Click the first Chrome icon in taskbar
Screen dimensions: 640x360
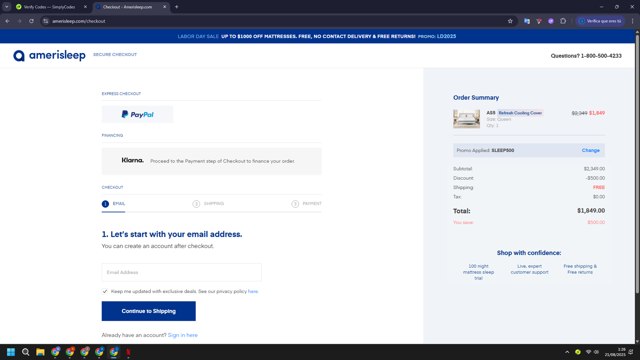55,352
